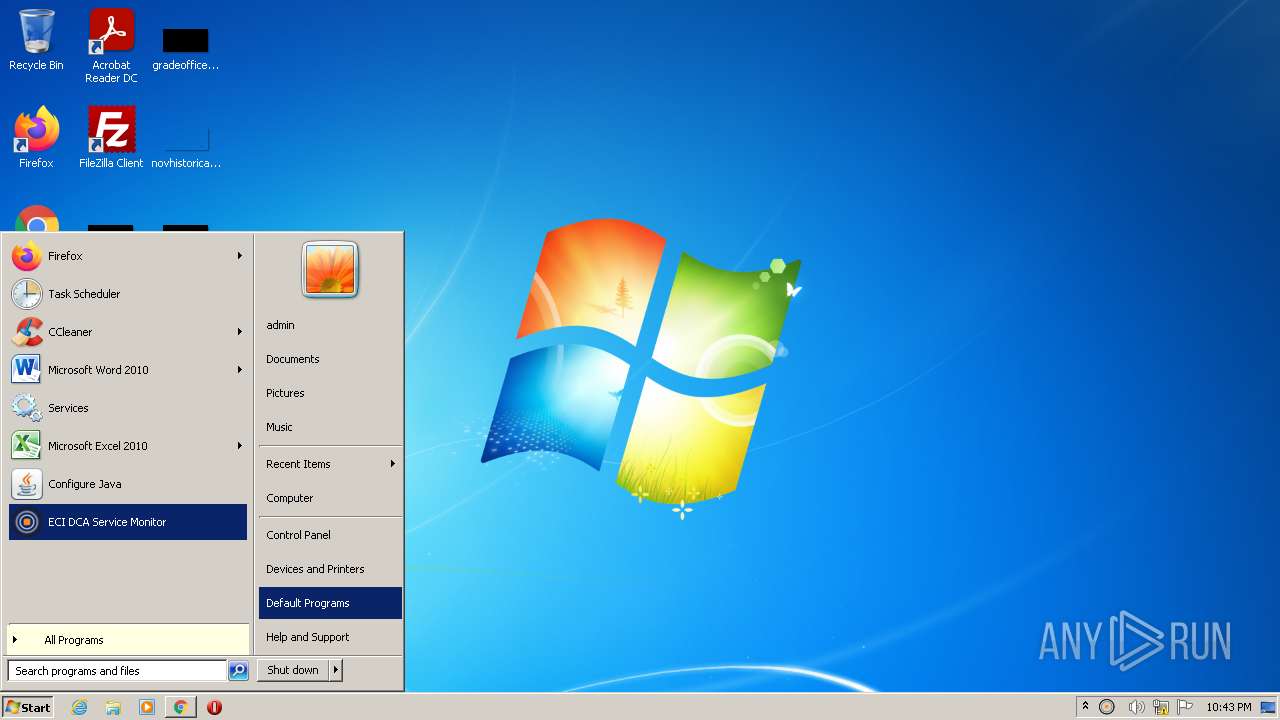Expand All Programs list
Screen dimensions: 1280x720
128,640
